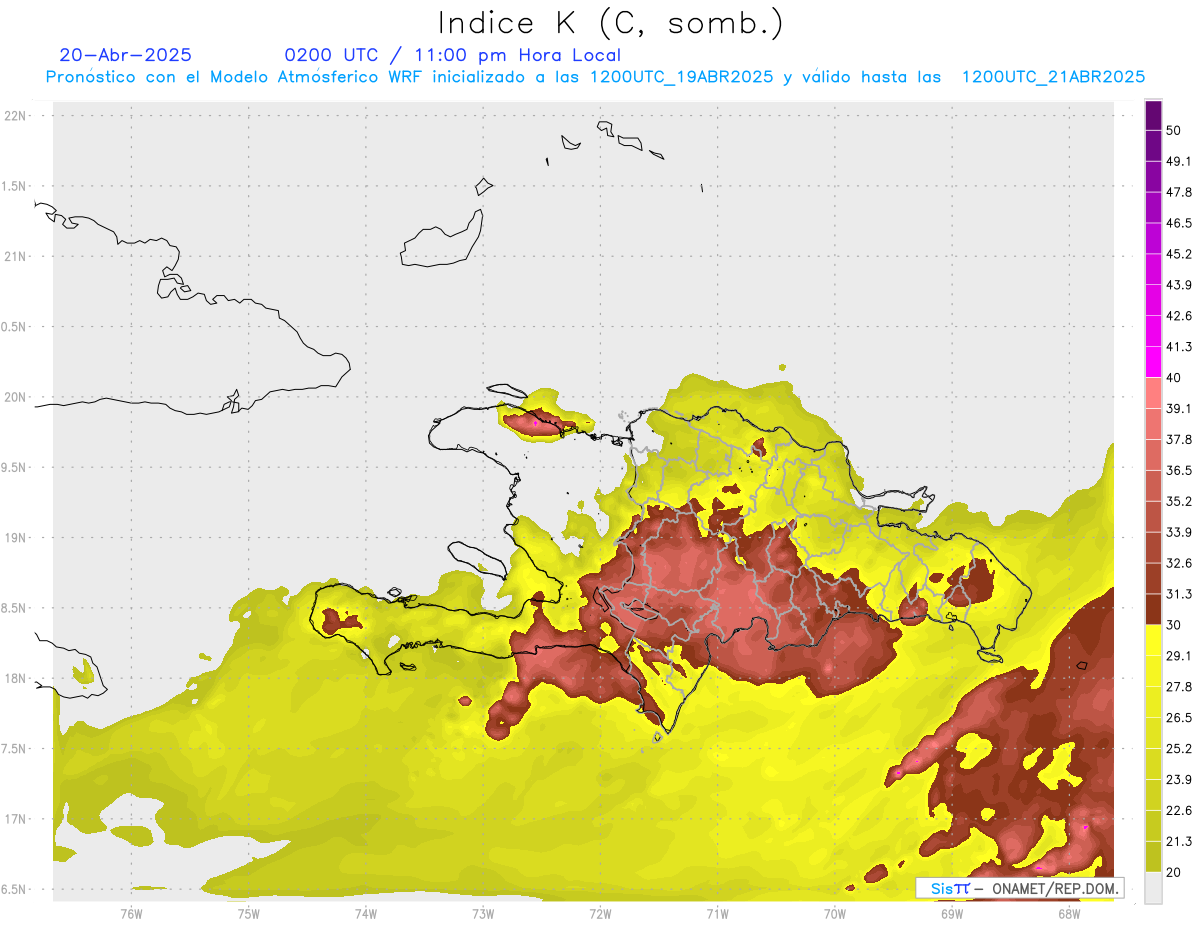Click the '18N' latitude label
This screenshot has width=1200, height=927.
(x=16, y=679)
